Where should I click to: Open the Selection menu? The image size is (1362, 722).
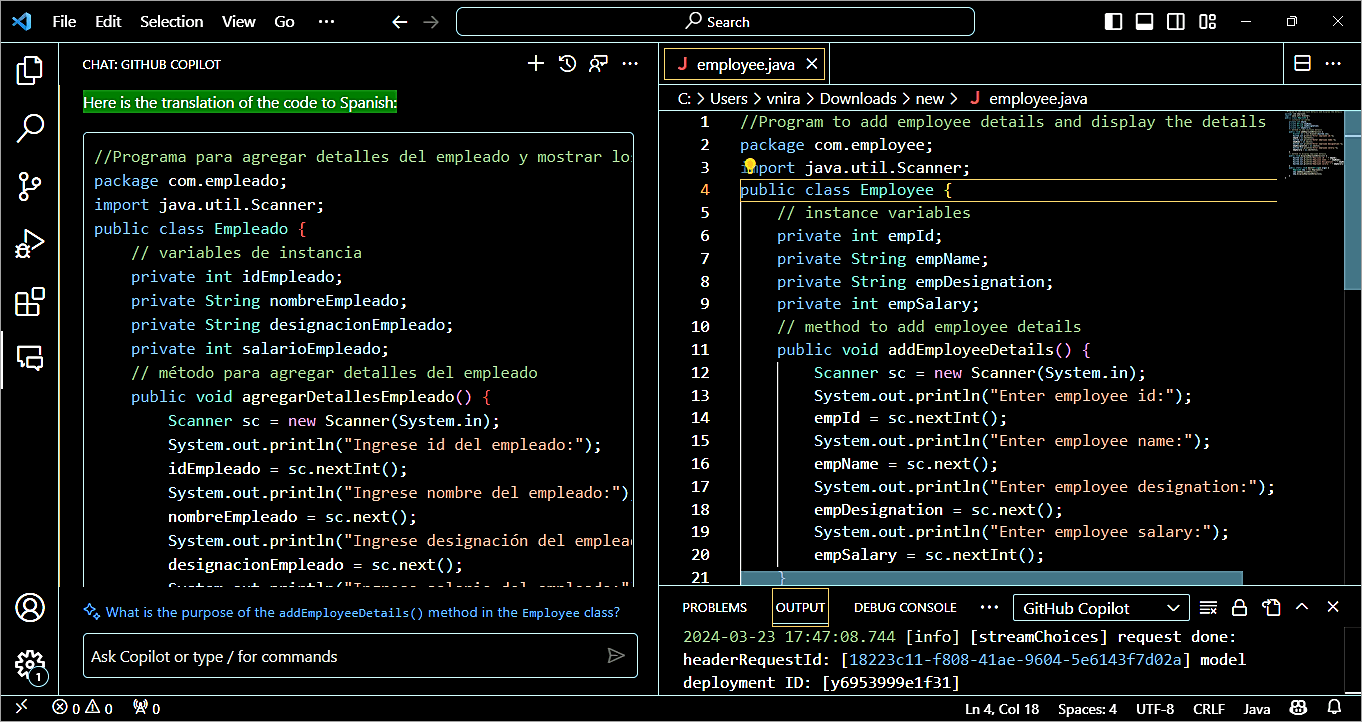click(171, 21)
